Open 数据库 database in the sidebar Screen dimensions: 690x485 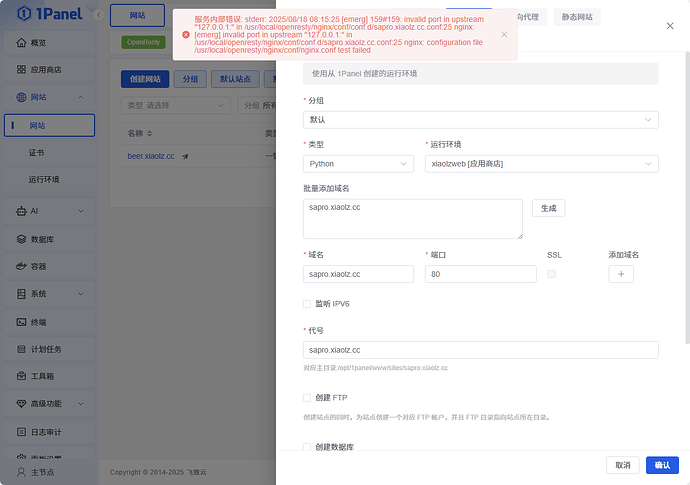[x=49, y=239]
